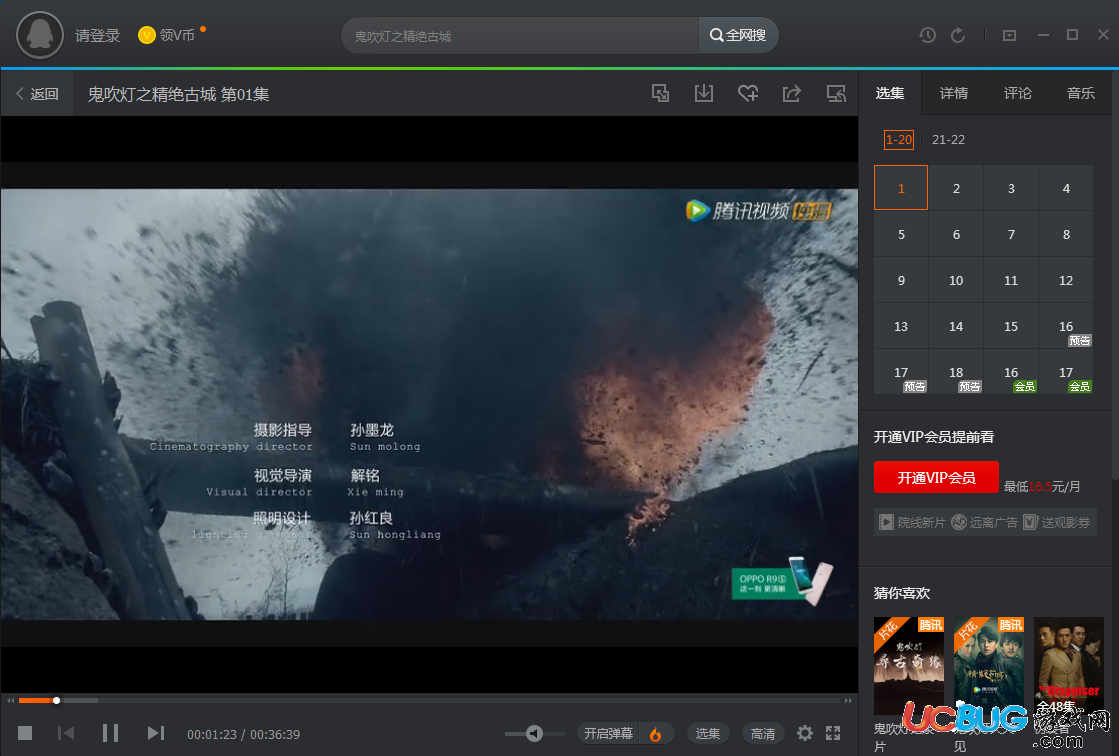Click the cast to screen icon
The image size is (1119, 756).
point(836,94)
